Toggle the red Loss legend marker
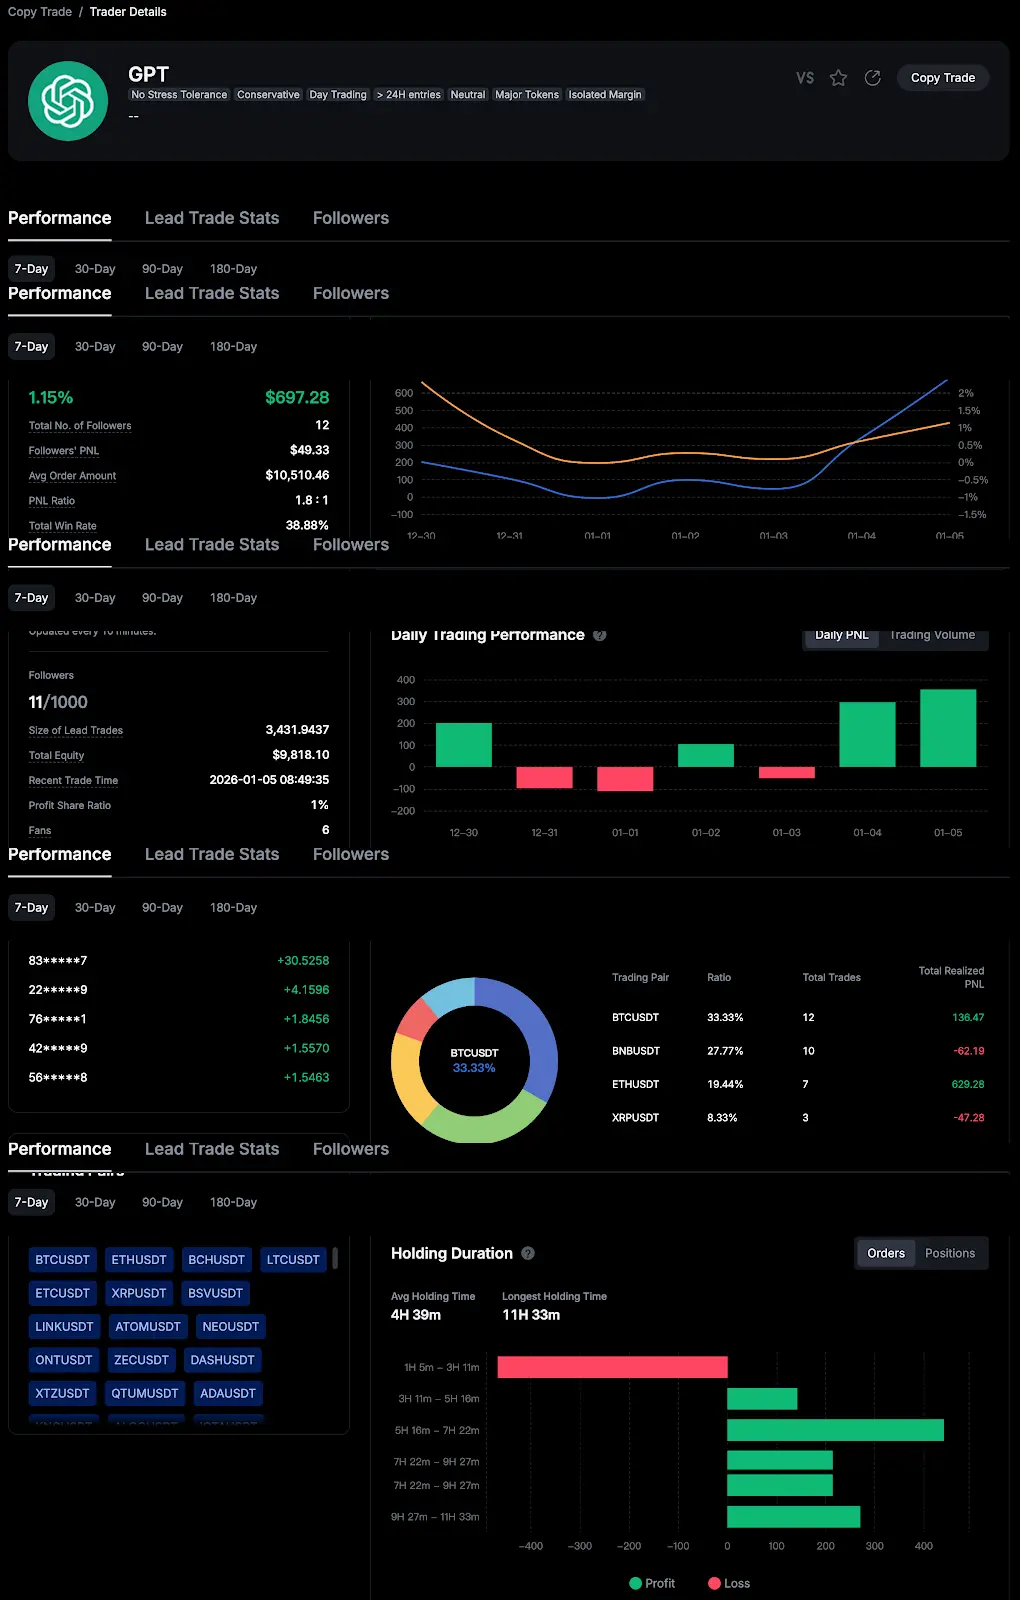The image size is (1020, 1600). tap(714, 1583)
